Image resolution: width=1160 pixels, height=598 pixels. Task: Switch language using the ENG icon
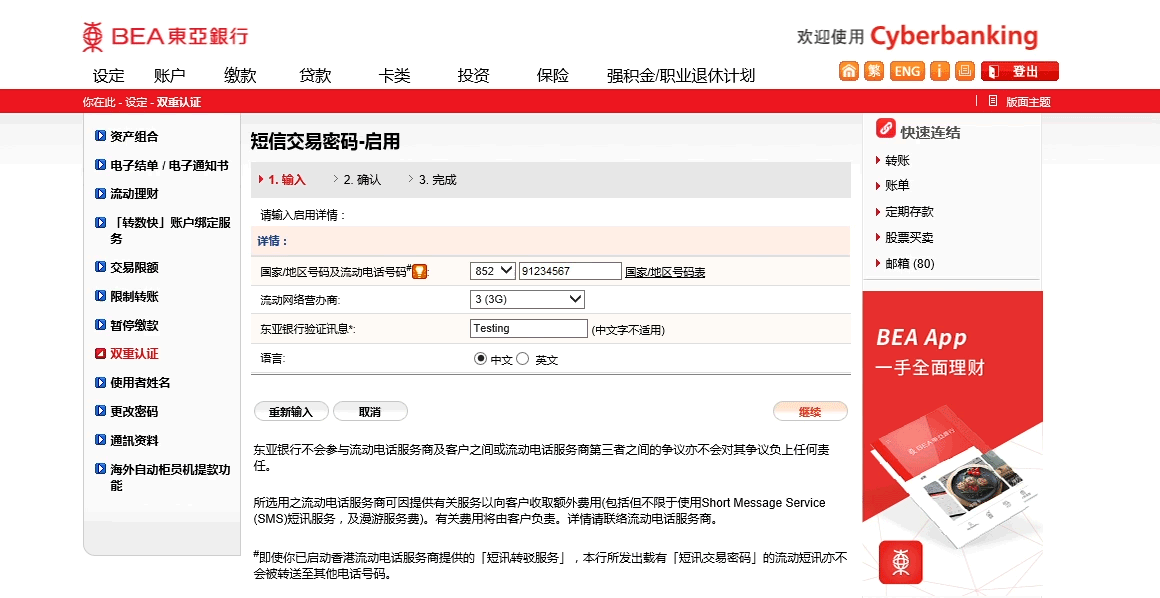(906, 71)
